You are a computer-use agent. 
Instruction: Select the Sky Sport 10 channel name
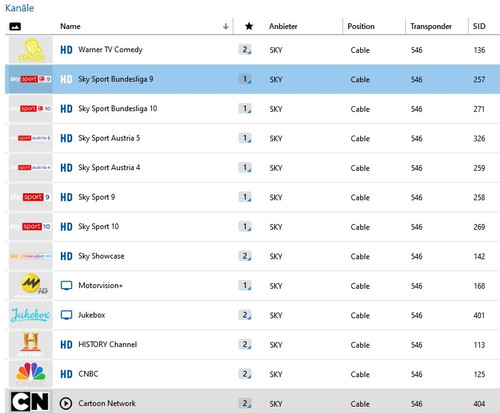(x=98, y=227)
